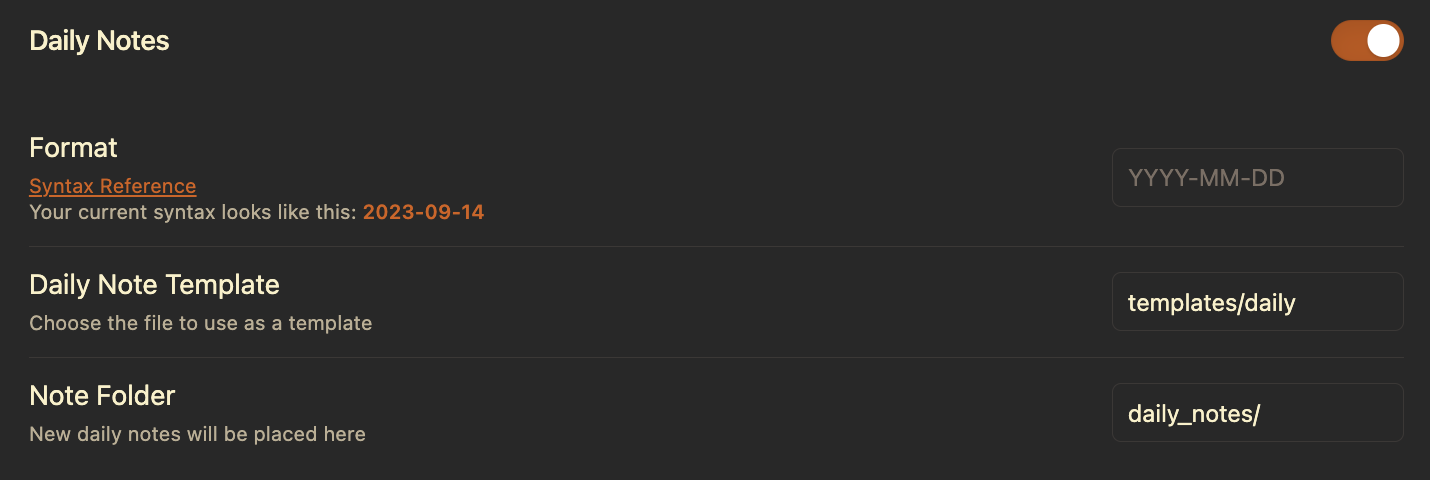Click "Your current syntax looks like this" text

tap(192, 212)
